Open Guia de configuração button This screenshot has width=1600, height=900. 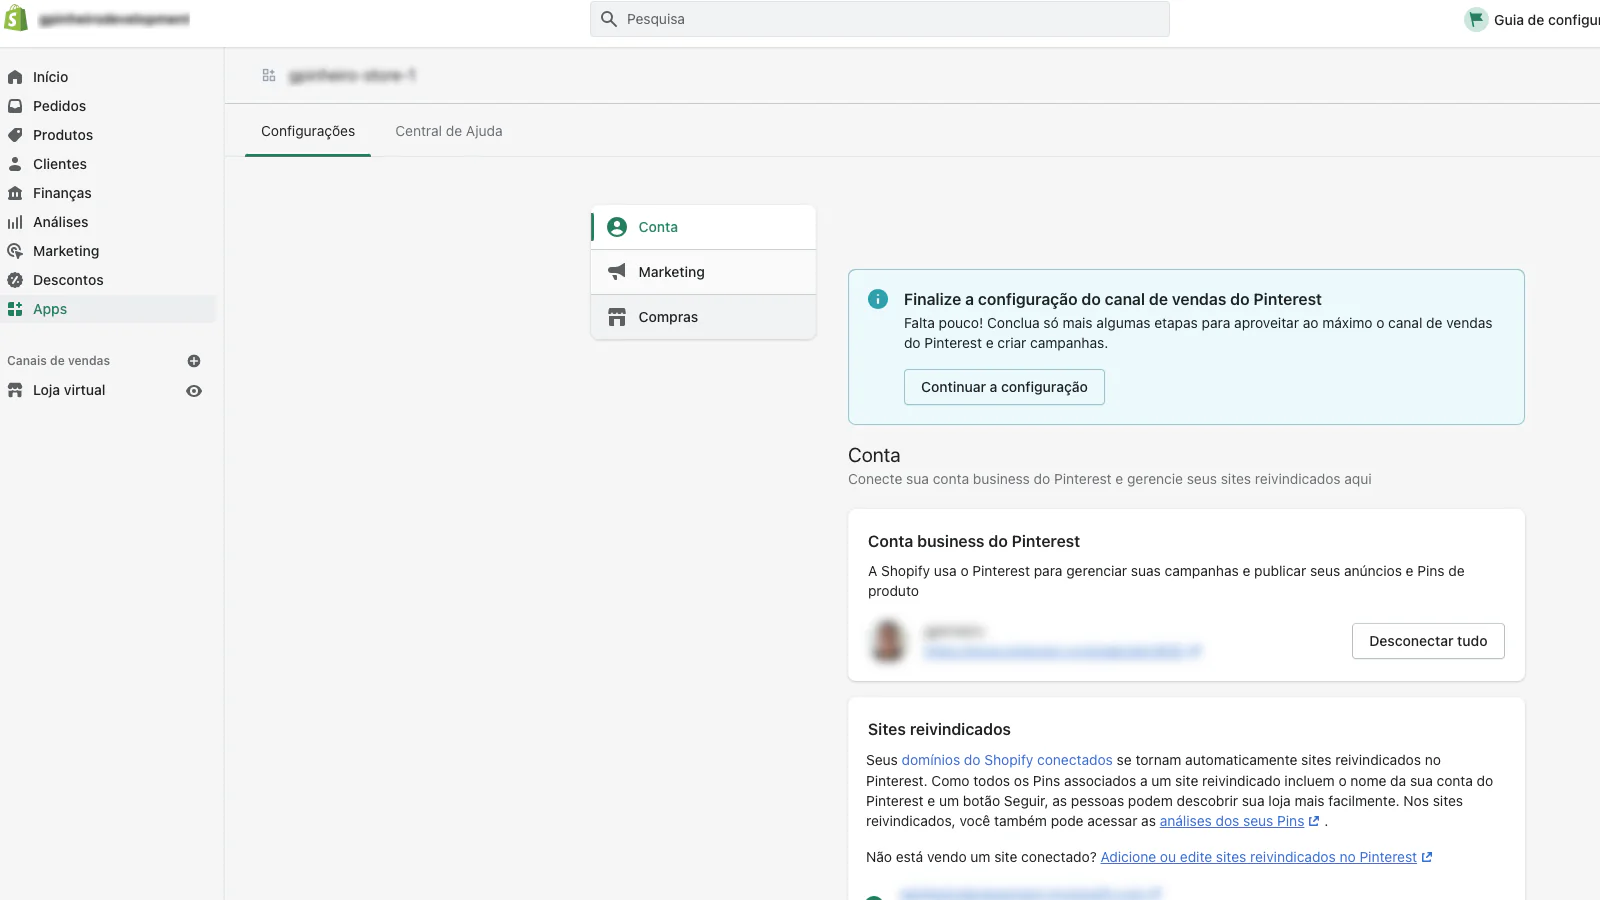click(1532, 19)
